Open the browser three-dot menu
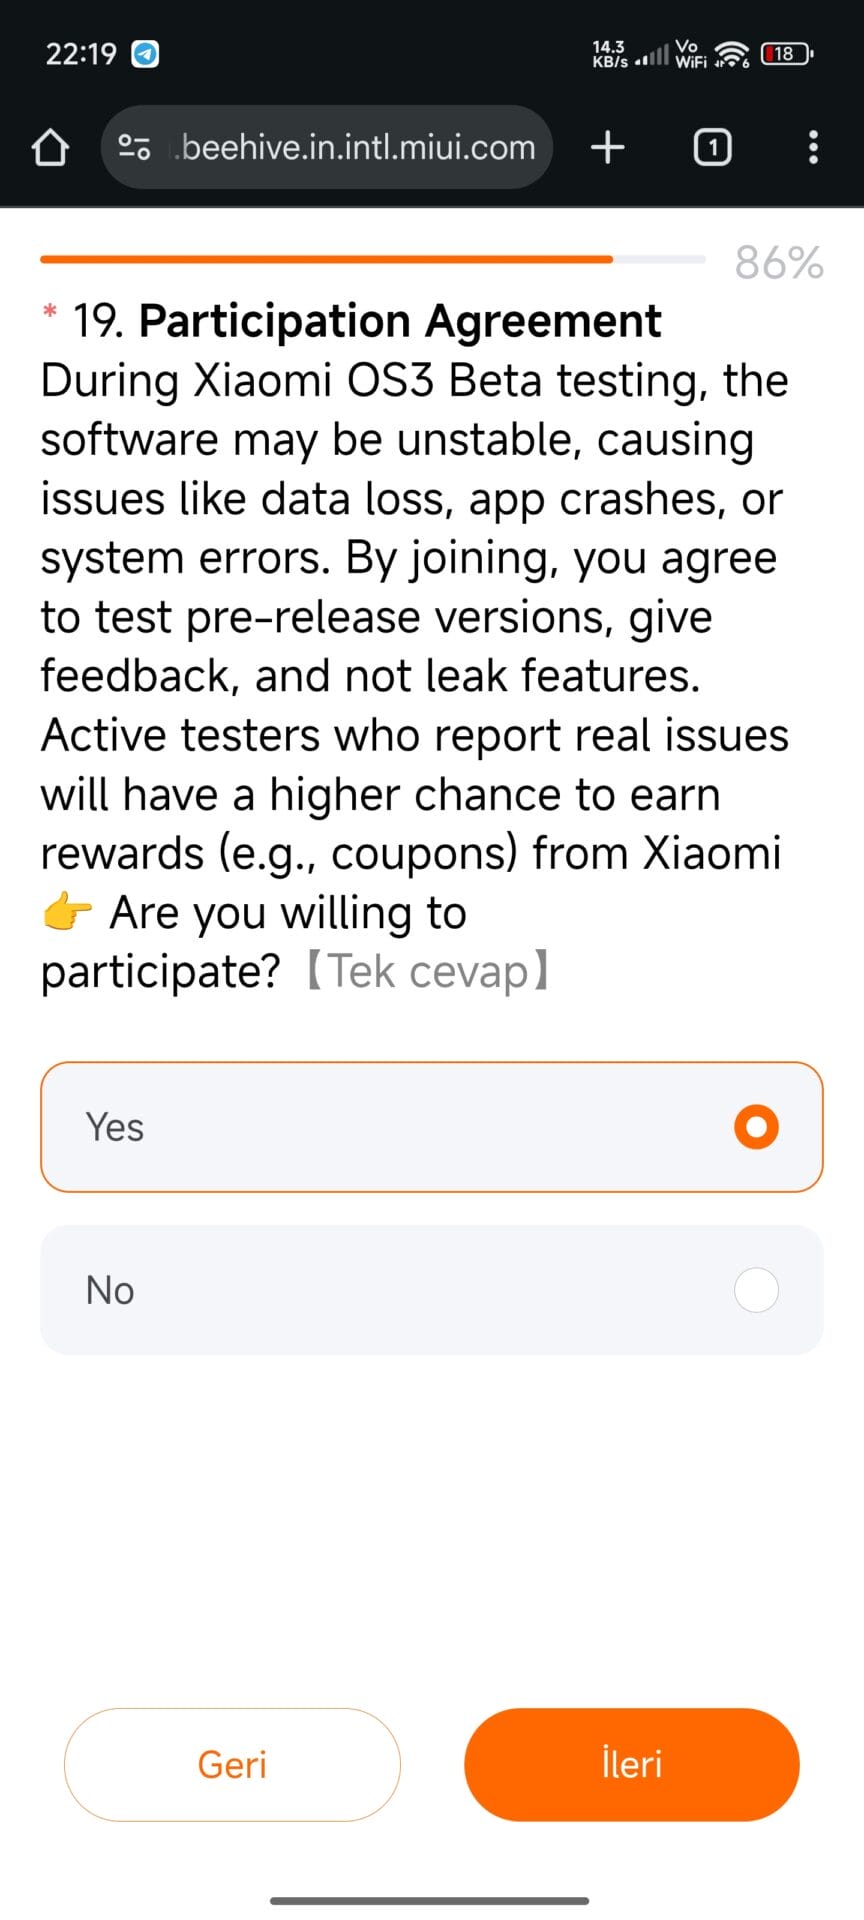The width and height of the screenshot is (864, 1920). [813, 148]
